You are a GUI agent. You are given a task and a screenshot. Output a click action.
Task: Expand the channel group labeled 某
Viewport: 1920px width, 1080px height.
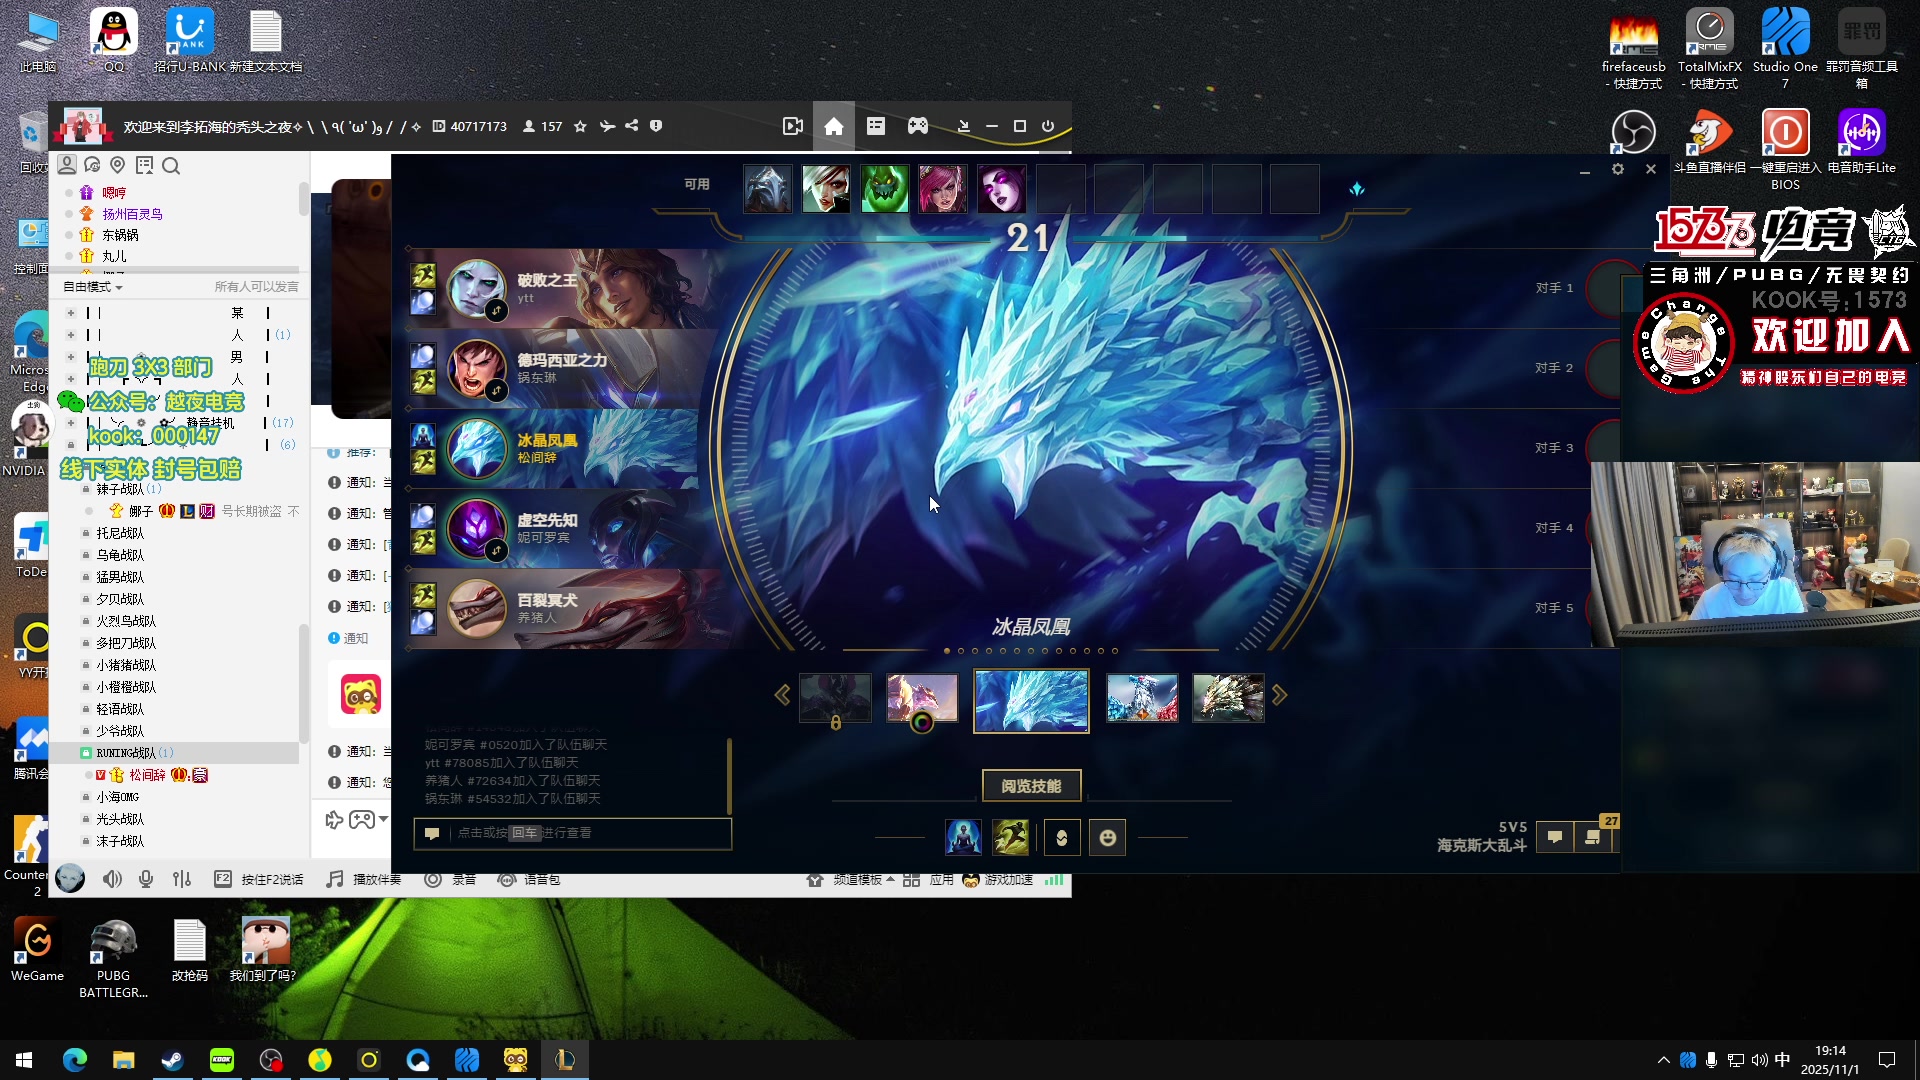71,313
